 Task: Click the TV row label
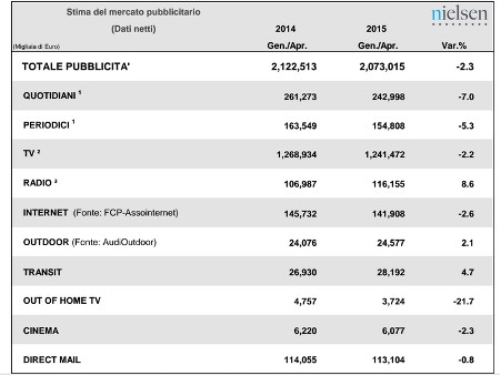point(32,153)
